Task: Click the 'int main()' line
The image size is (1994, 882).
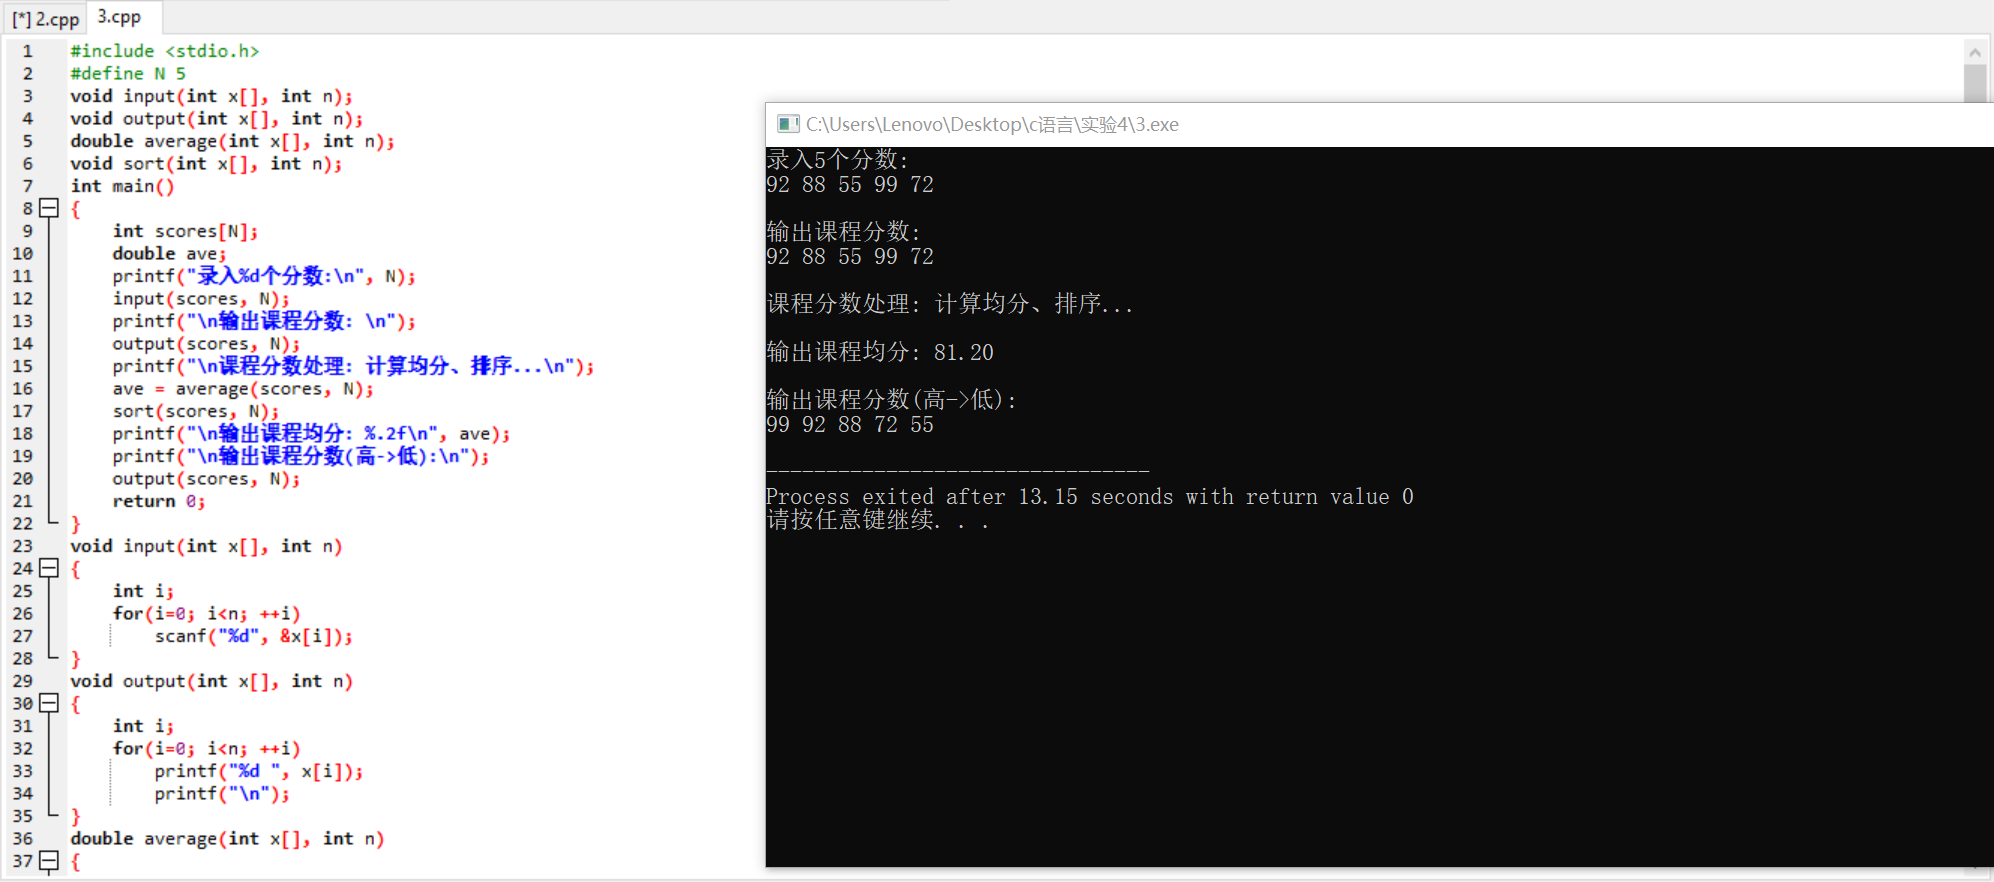Action: [x=122, y=186]
